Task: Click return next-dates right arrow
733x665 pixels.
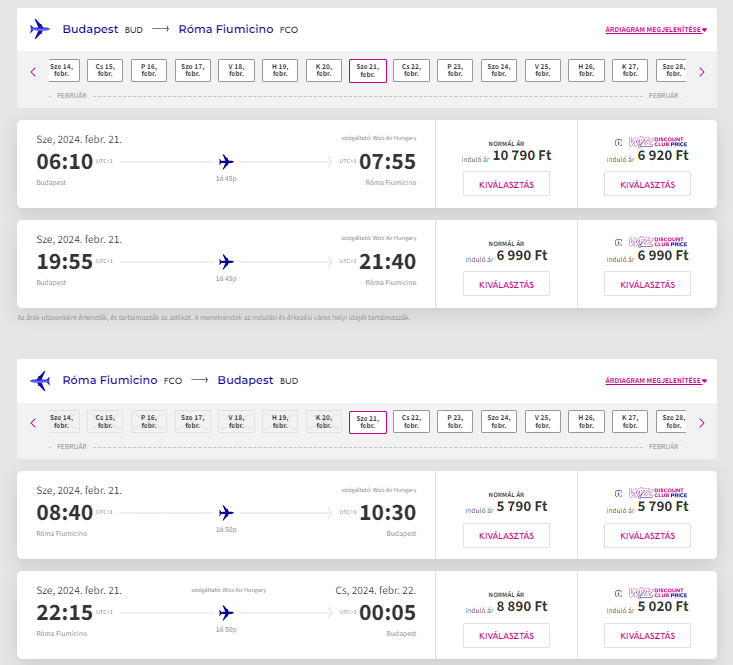Action: pyautogui.click(x=702, y=423)
